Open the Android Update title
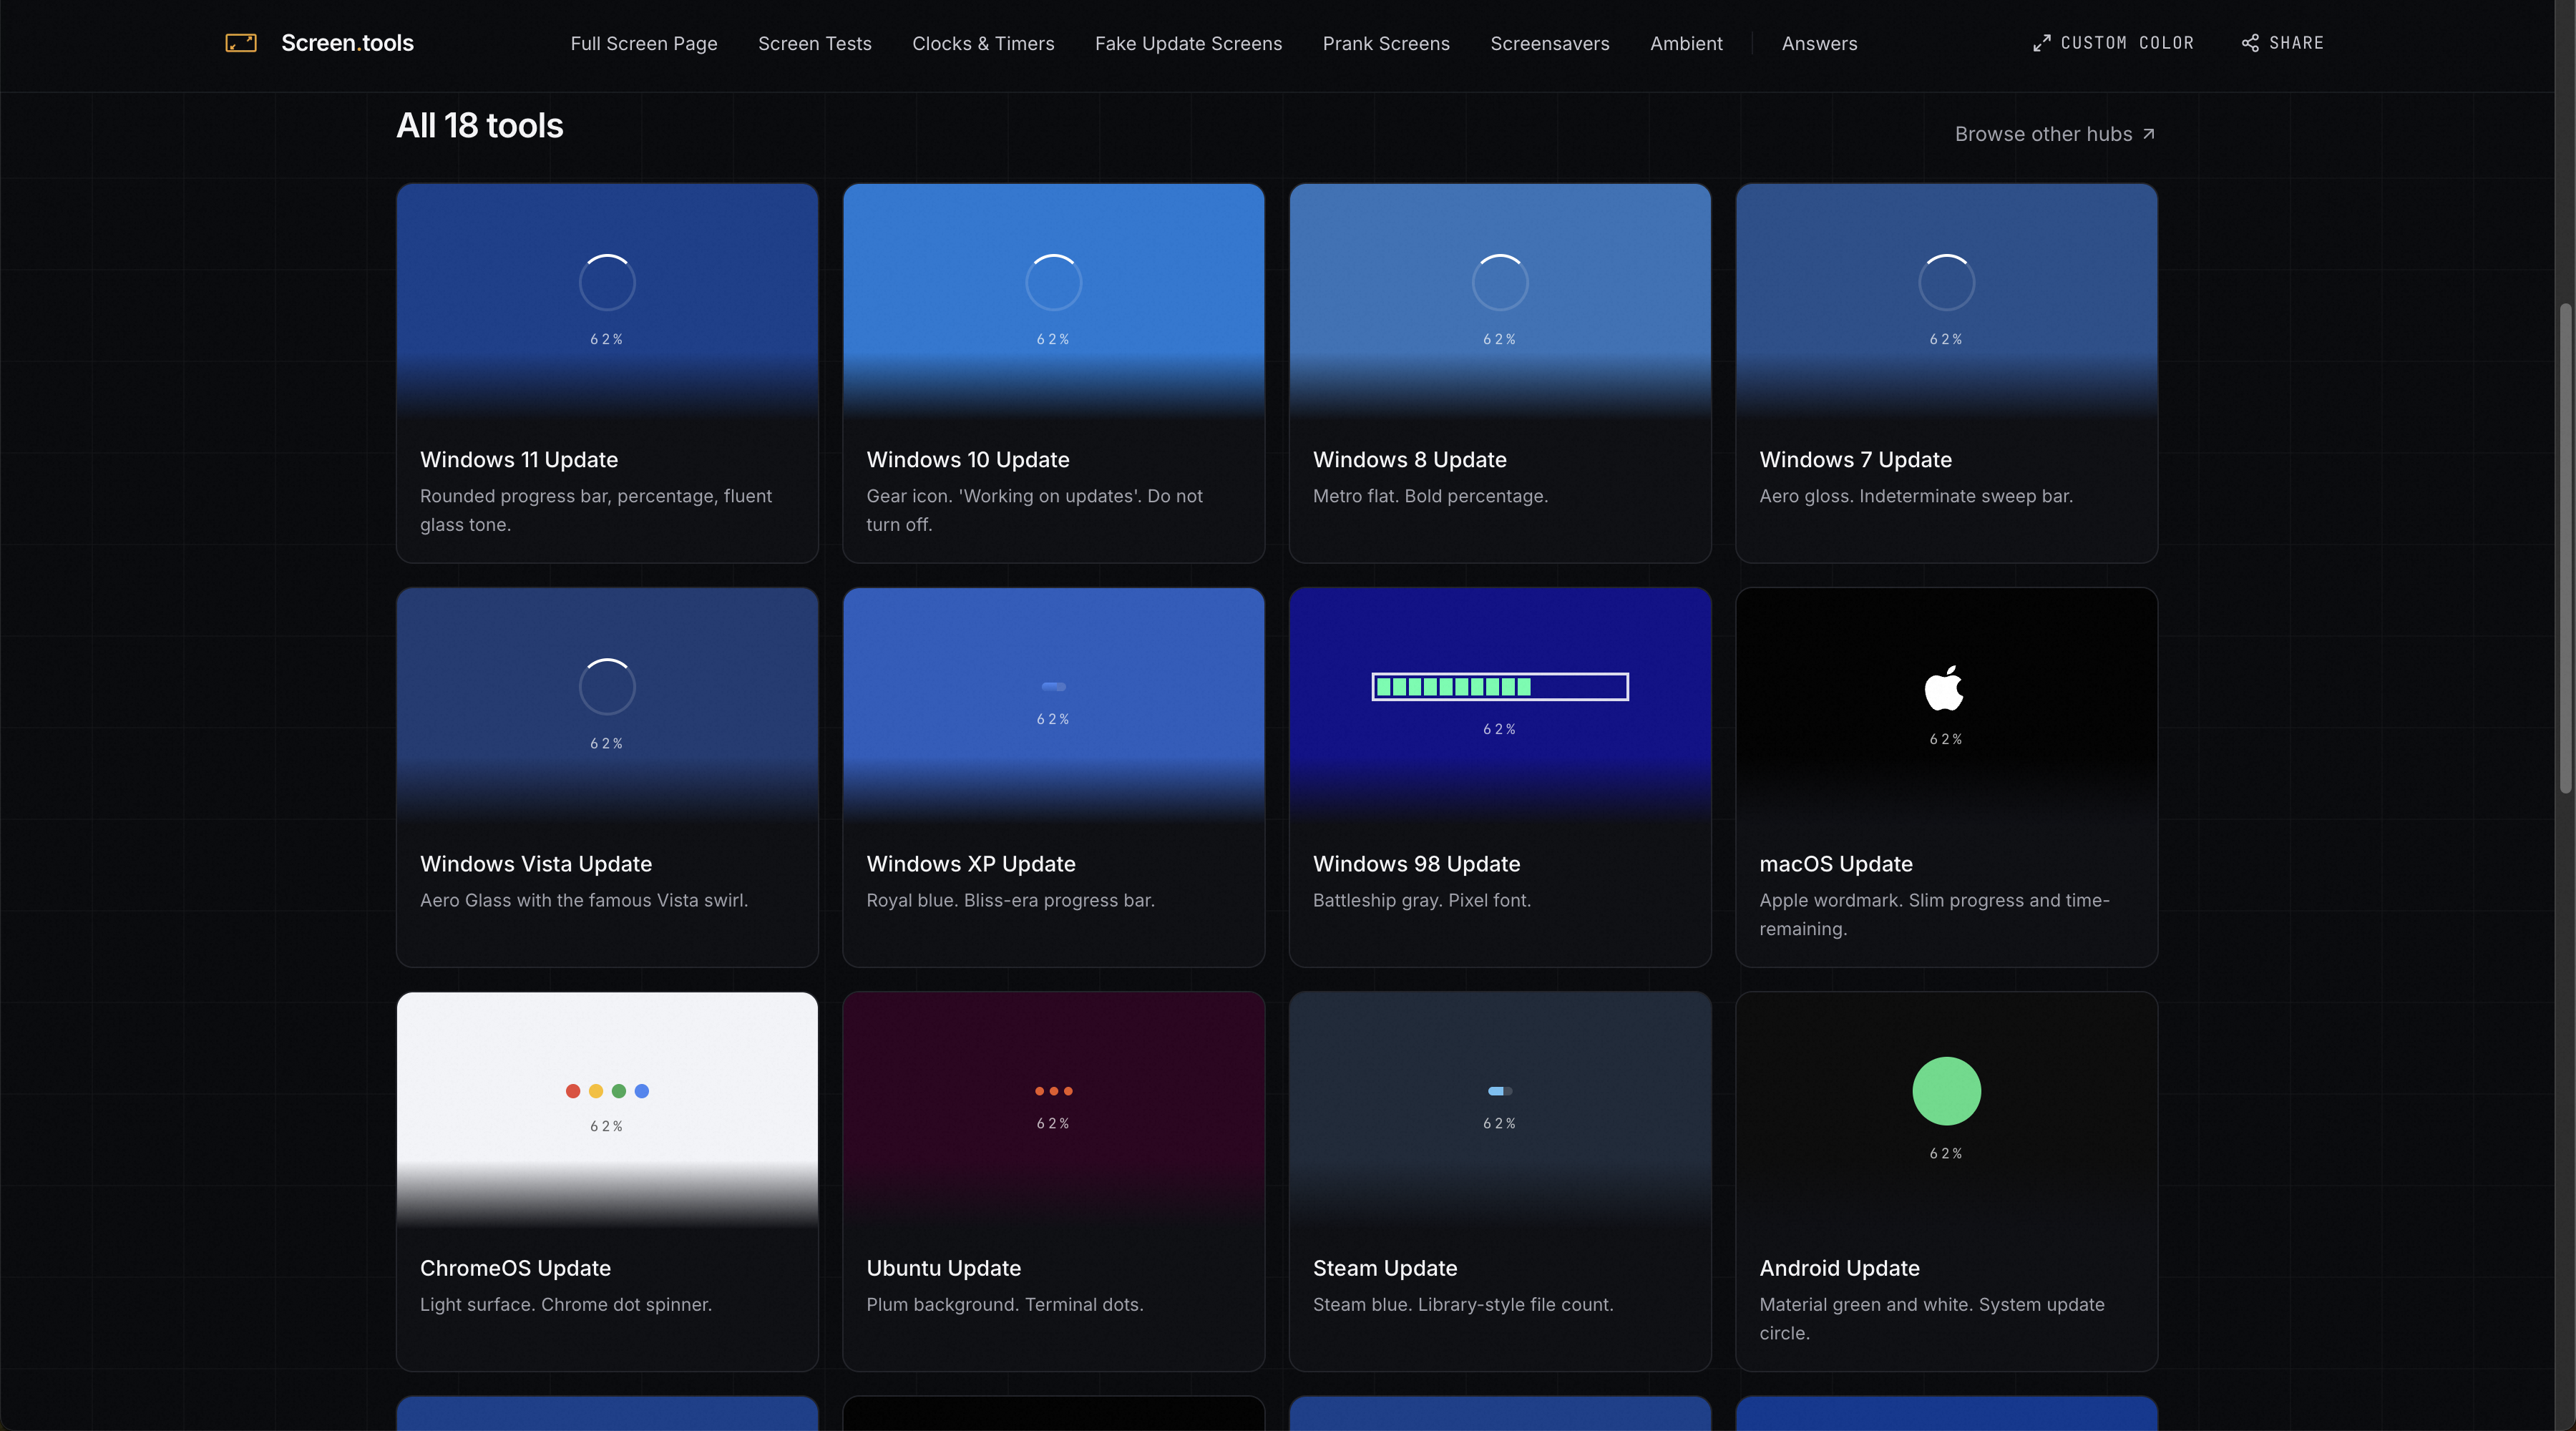The image size is (2576, 1431). coord(1840,1267)
